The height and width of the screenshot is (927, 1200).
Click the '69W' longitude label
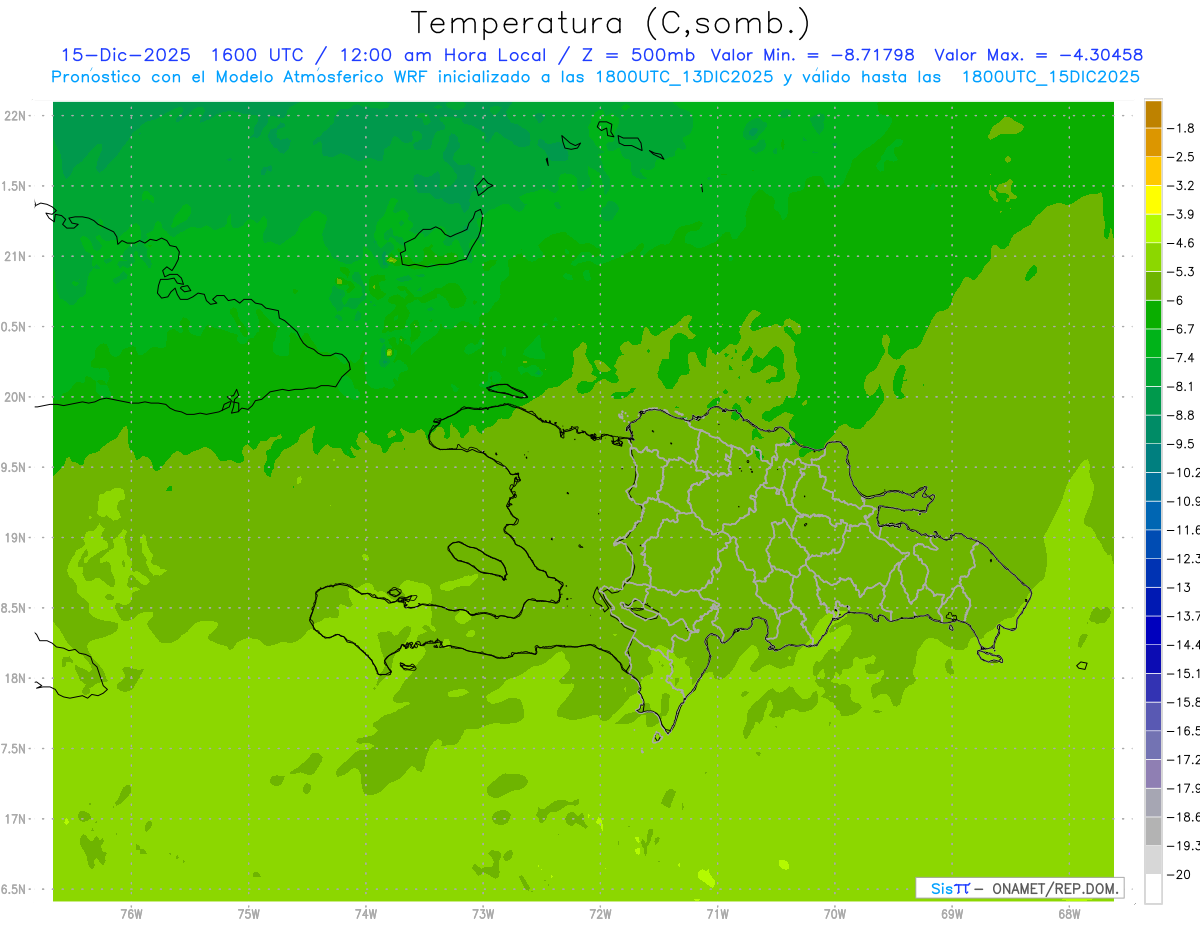coord(952,914)
